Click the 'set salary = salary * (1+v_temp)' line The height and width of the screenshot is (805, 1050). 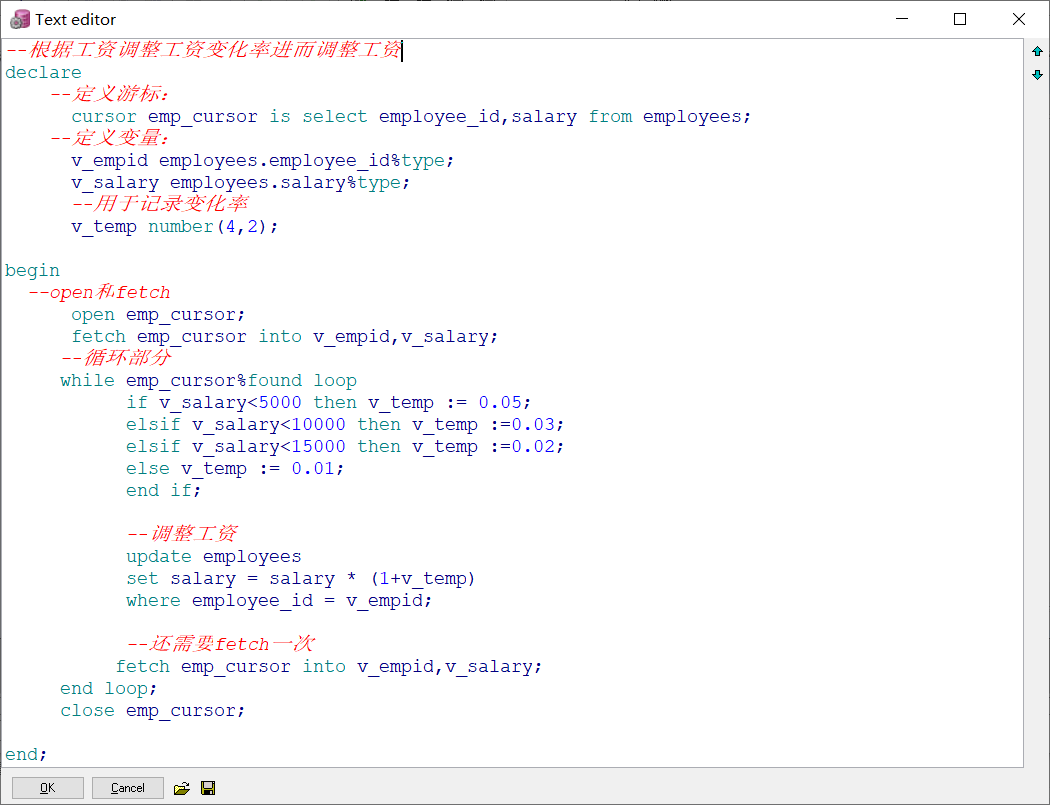(x=301, y=579)
